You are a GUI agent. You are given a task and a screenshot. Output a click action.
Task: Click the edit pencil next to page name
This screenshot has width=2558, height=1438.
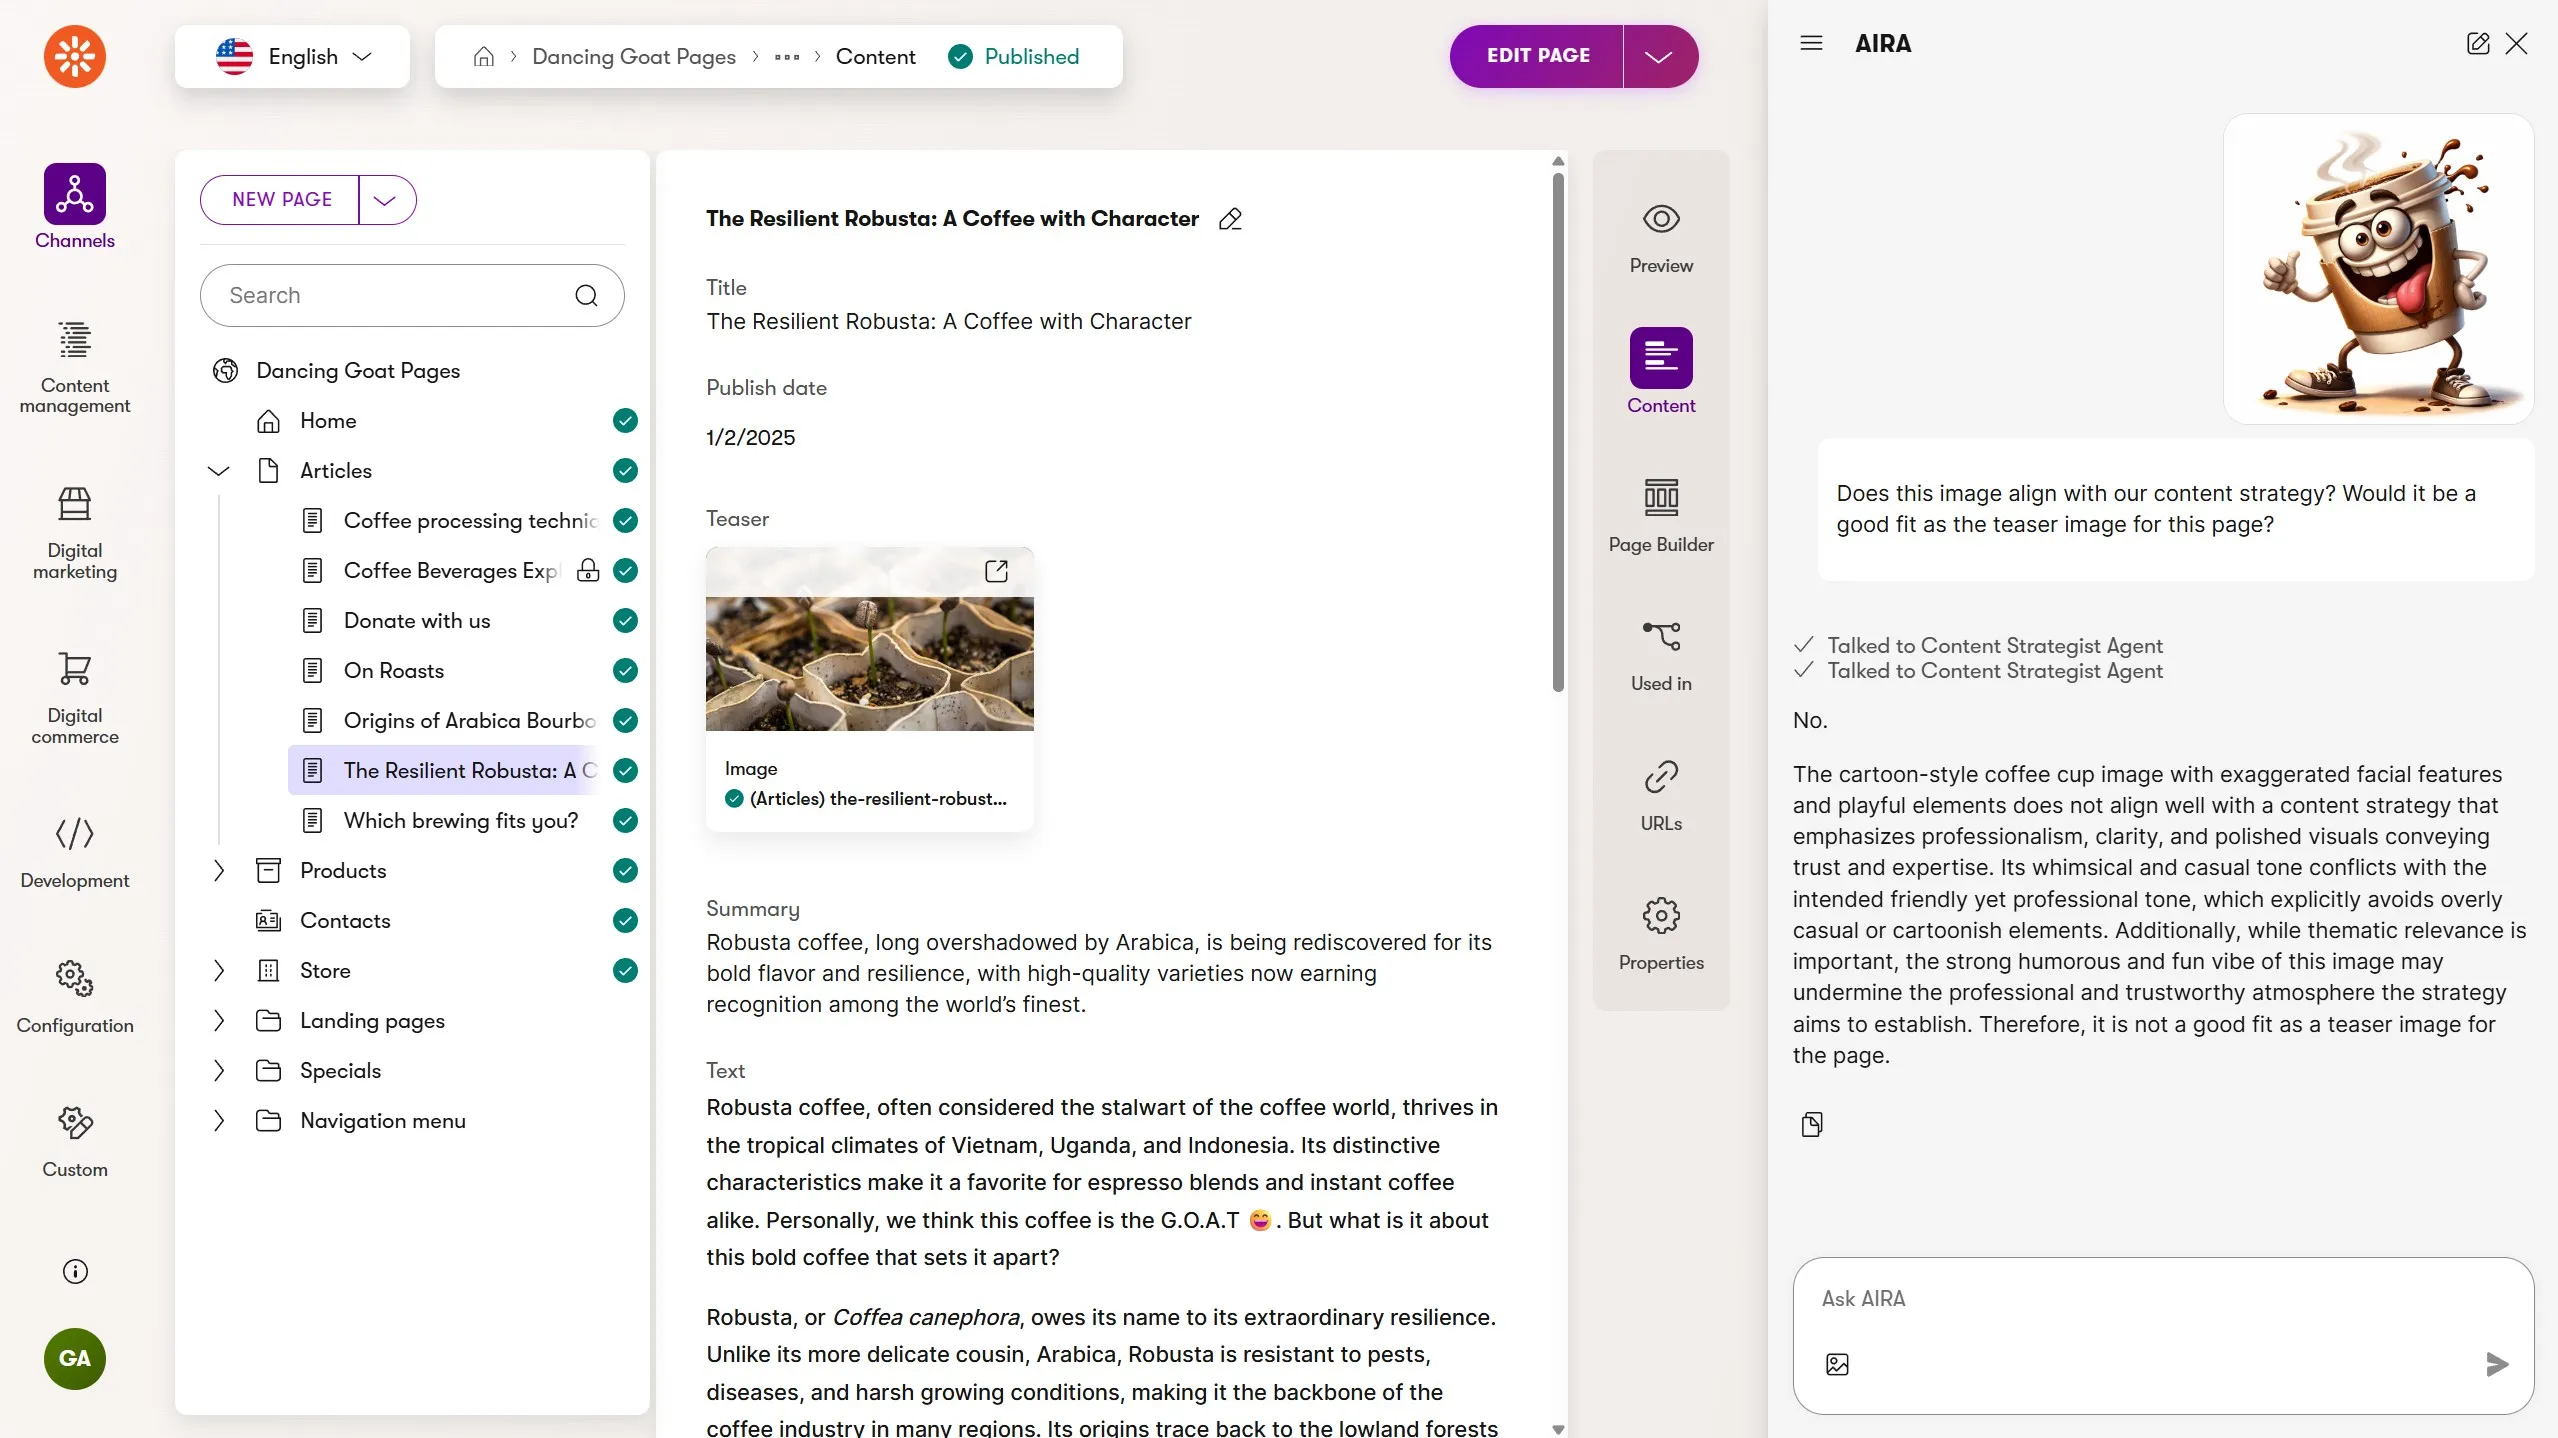[1230, 219]
